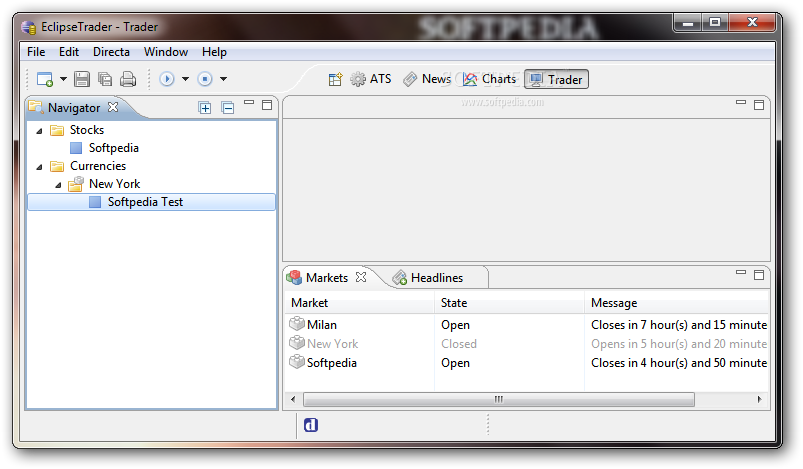Select the Softpedia market row
The width and height of the screenshot is (803, 469).
[526, 363]
